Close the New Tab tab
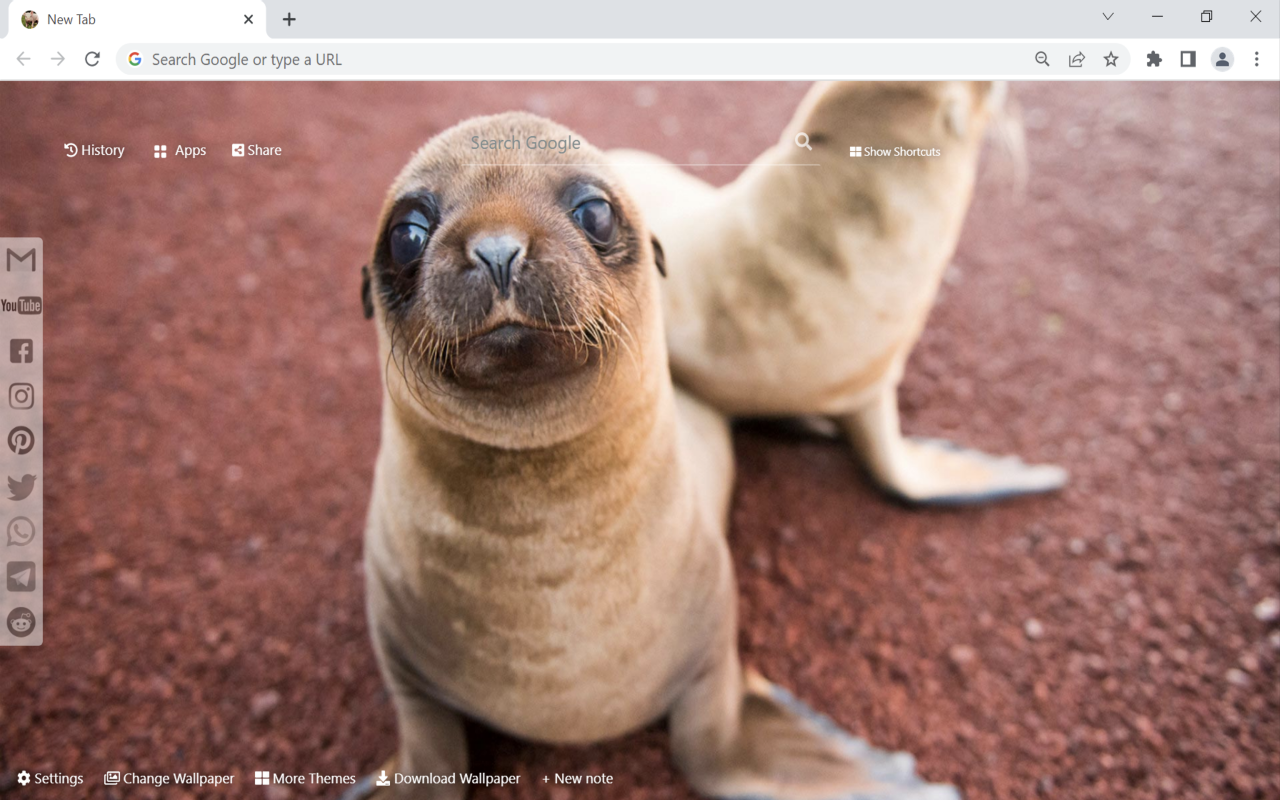 click(249, 19)
